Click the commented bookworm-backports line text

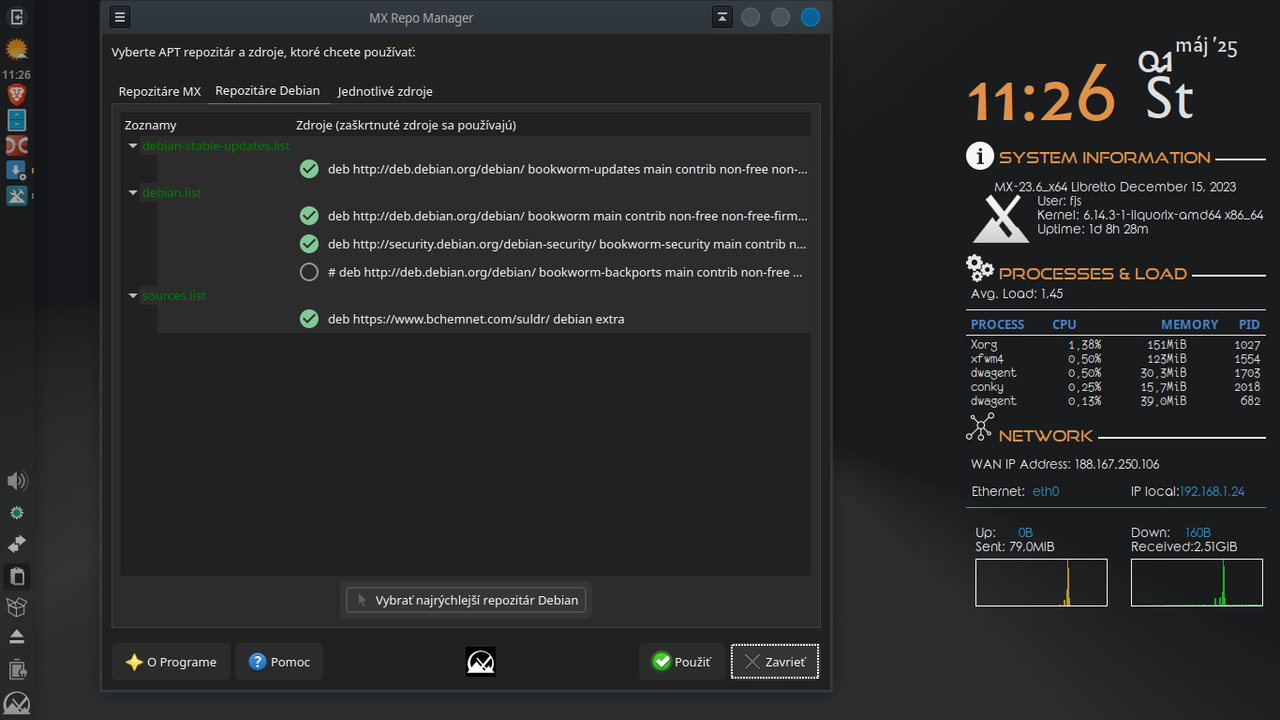(565, 272)
